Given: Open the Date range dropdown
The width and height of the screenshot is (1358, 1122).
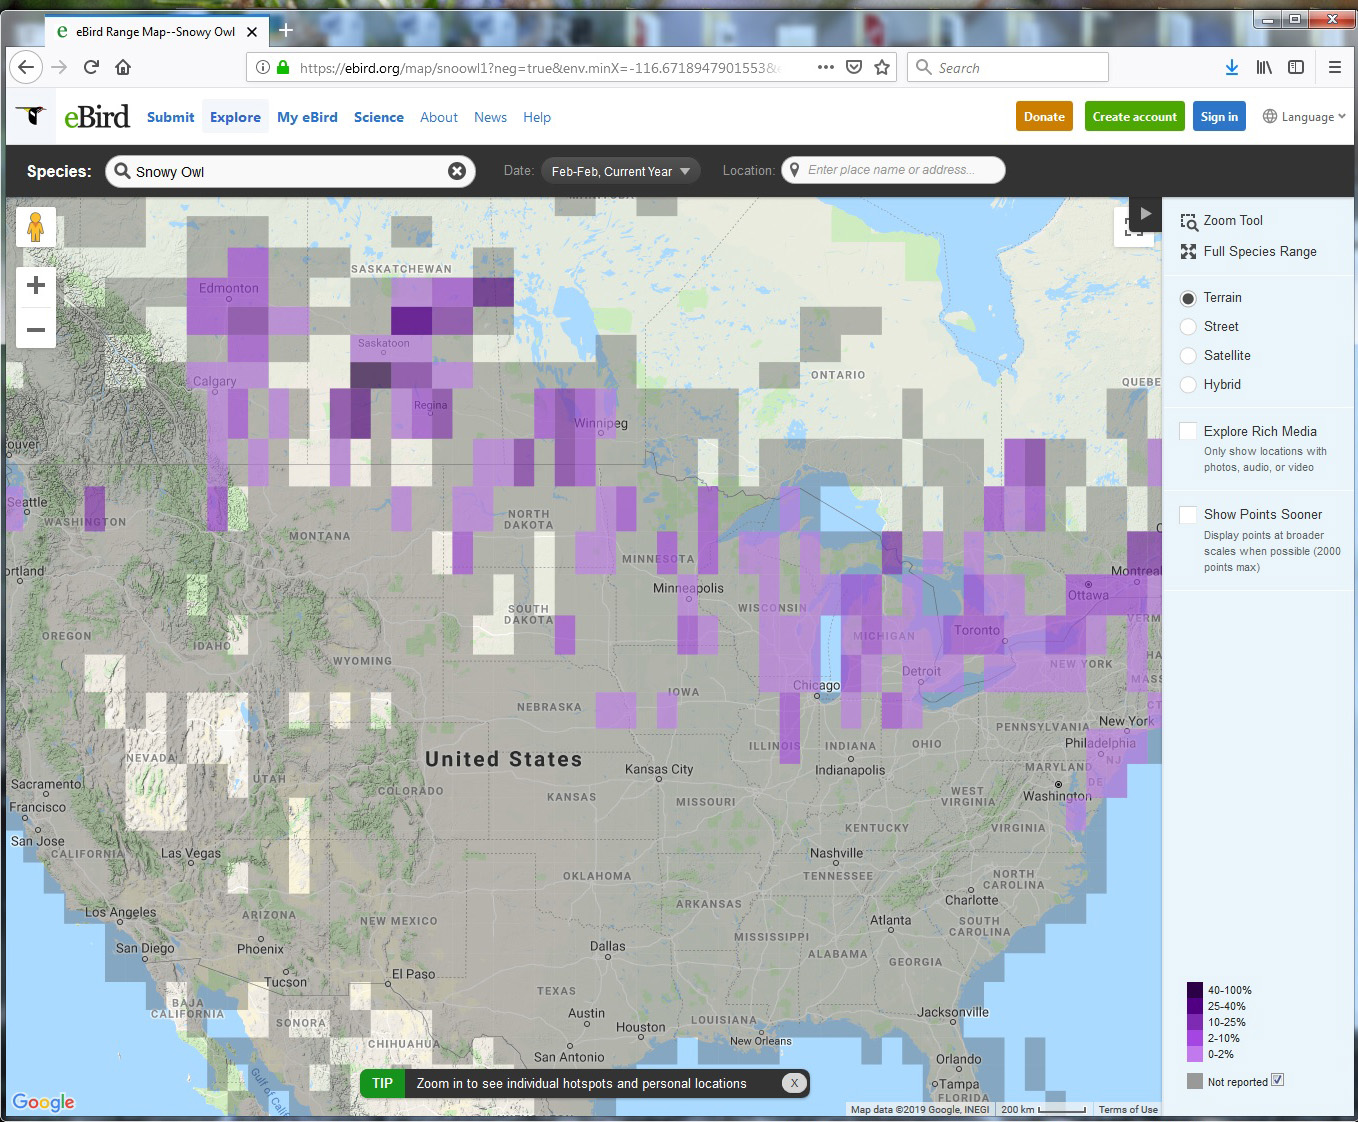Looking at the screenshot, I should point(620,171).
